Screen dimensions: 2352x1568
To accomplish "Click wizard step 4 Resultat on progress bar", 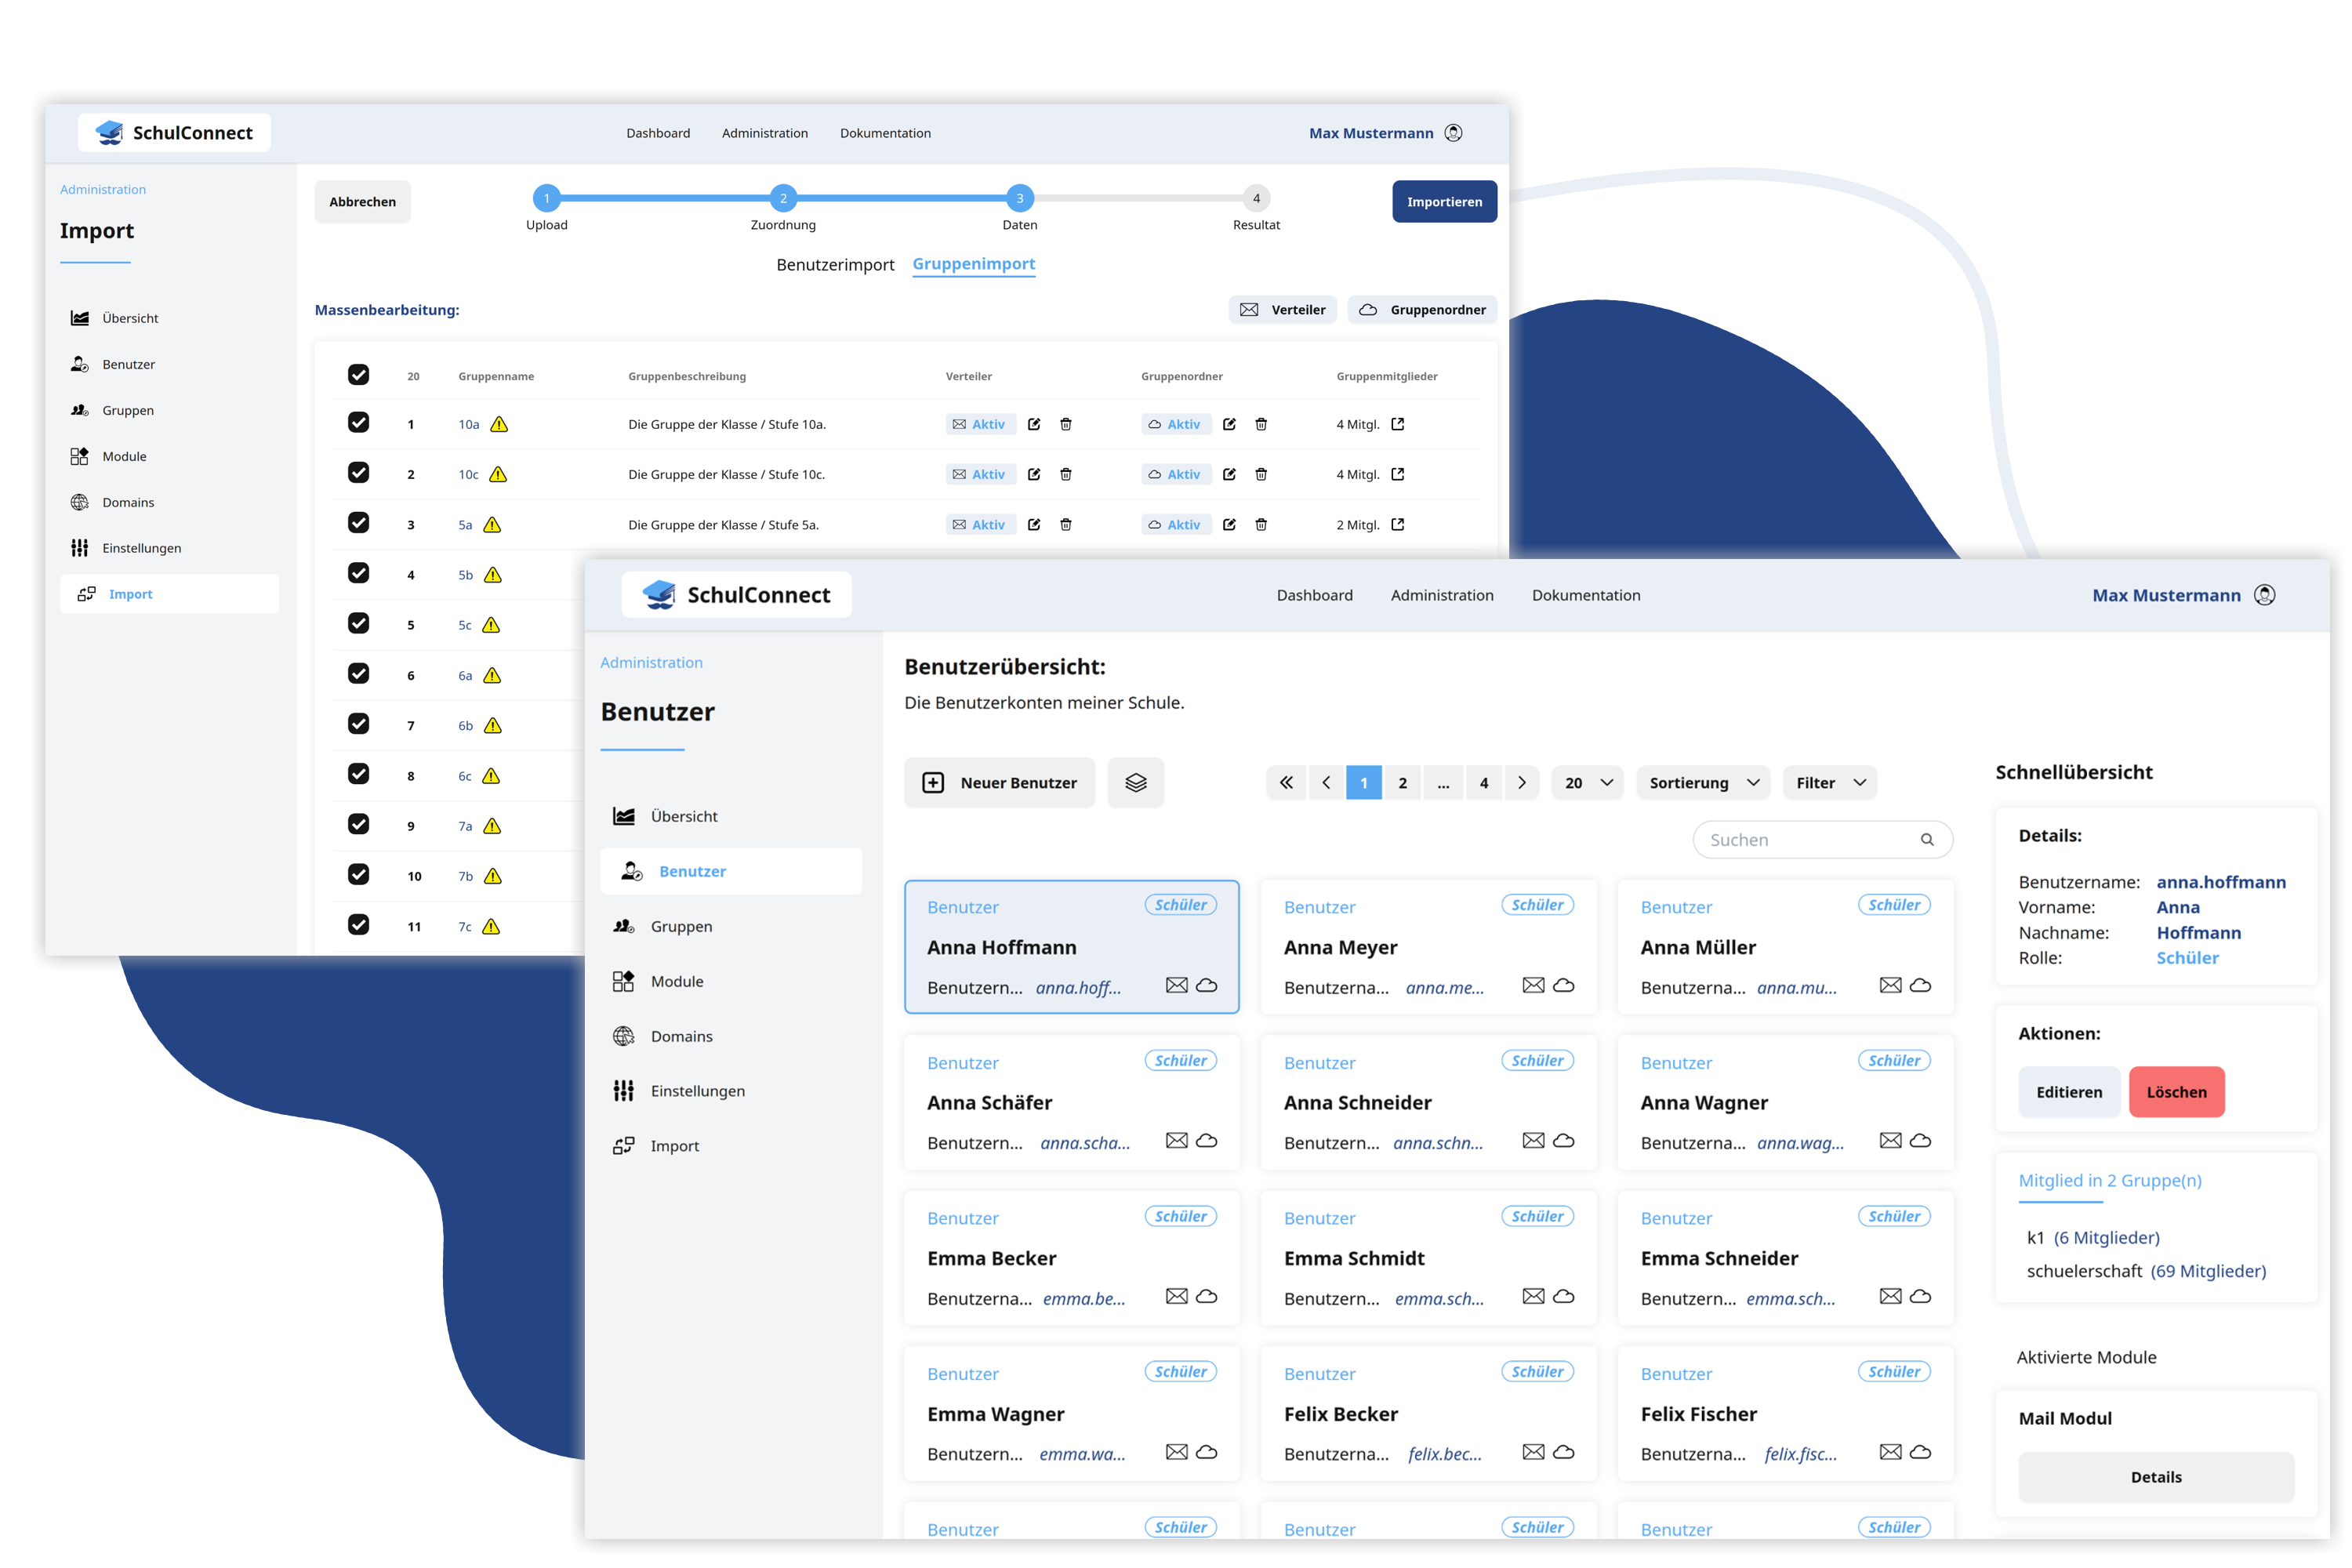I will pyautogui.click(x=1256, y=198).
